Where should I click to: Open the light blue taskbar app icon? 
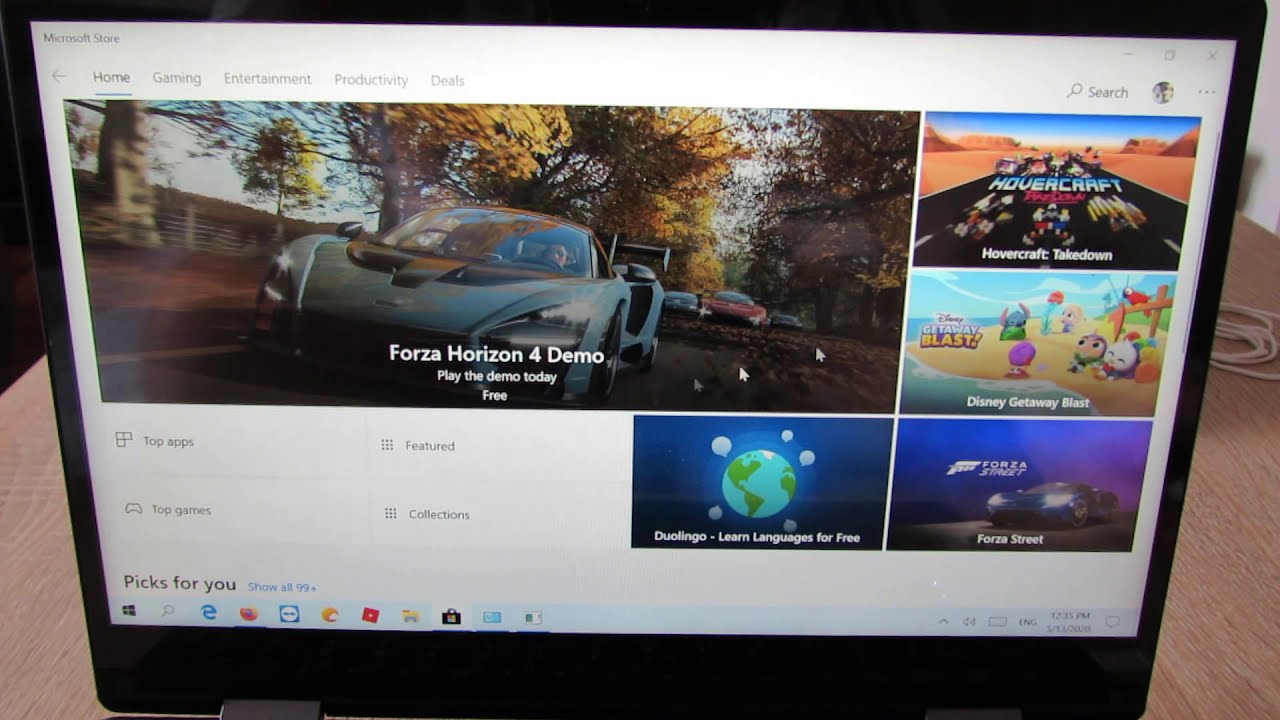pyautogui.click(x=492, y=617)
